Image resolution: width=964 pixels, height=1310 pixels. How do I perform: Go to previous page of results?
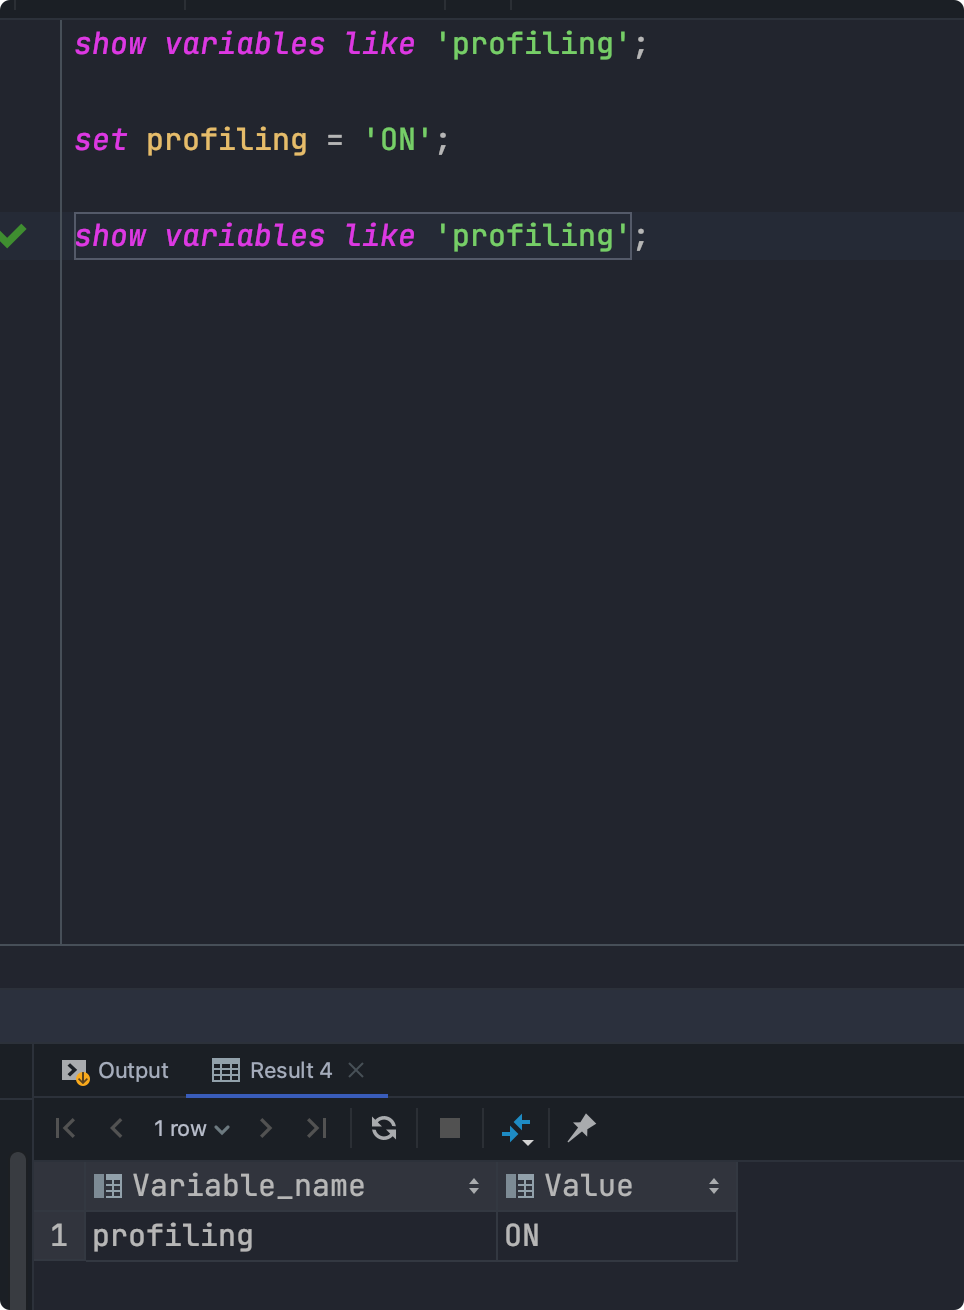(x=116, y=1128)
